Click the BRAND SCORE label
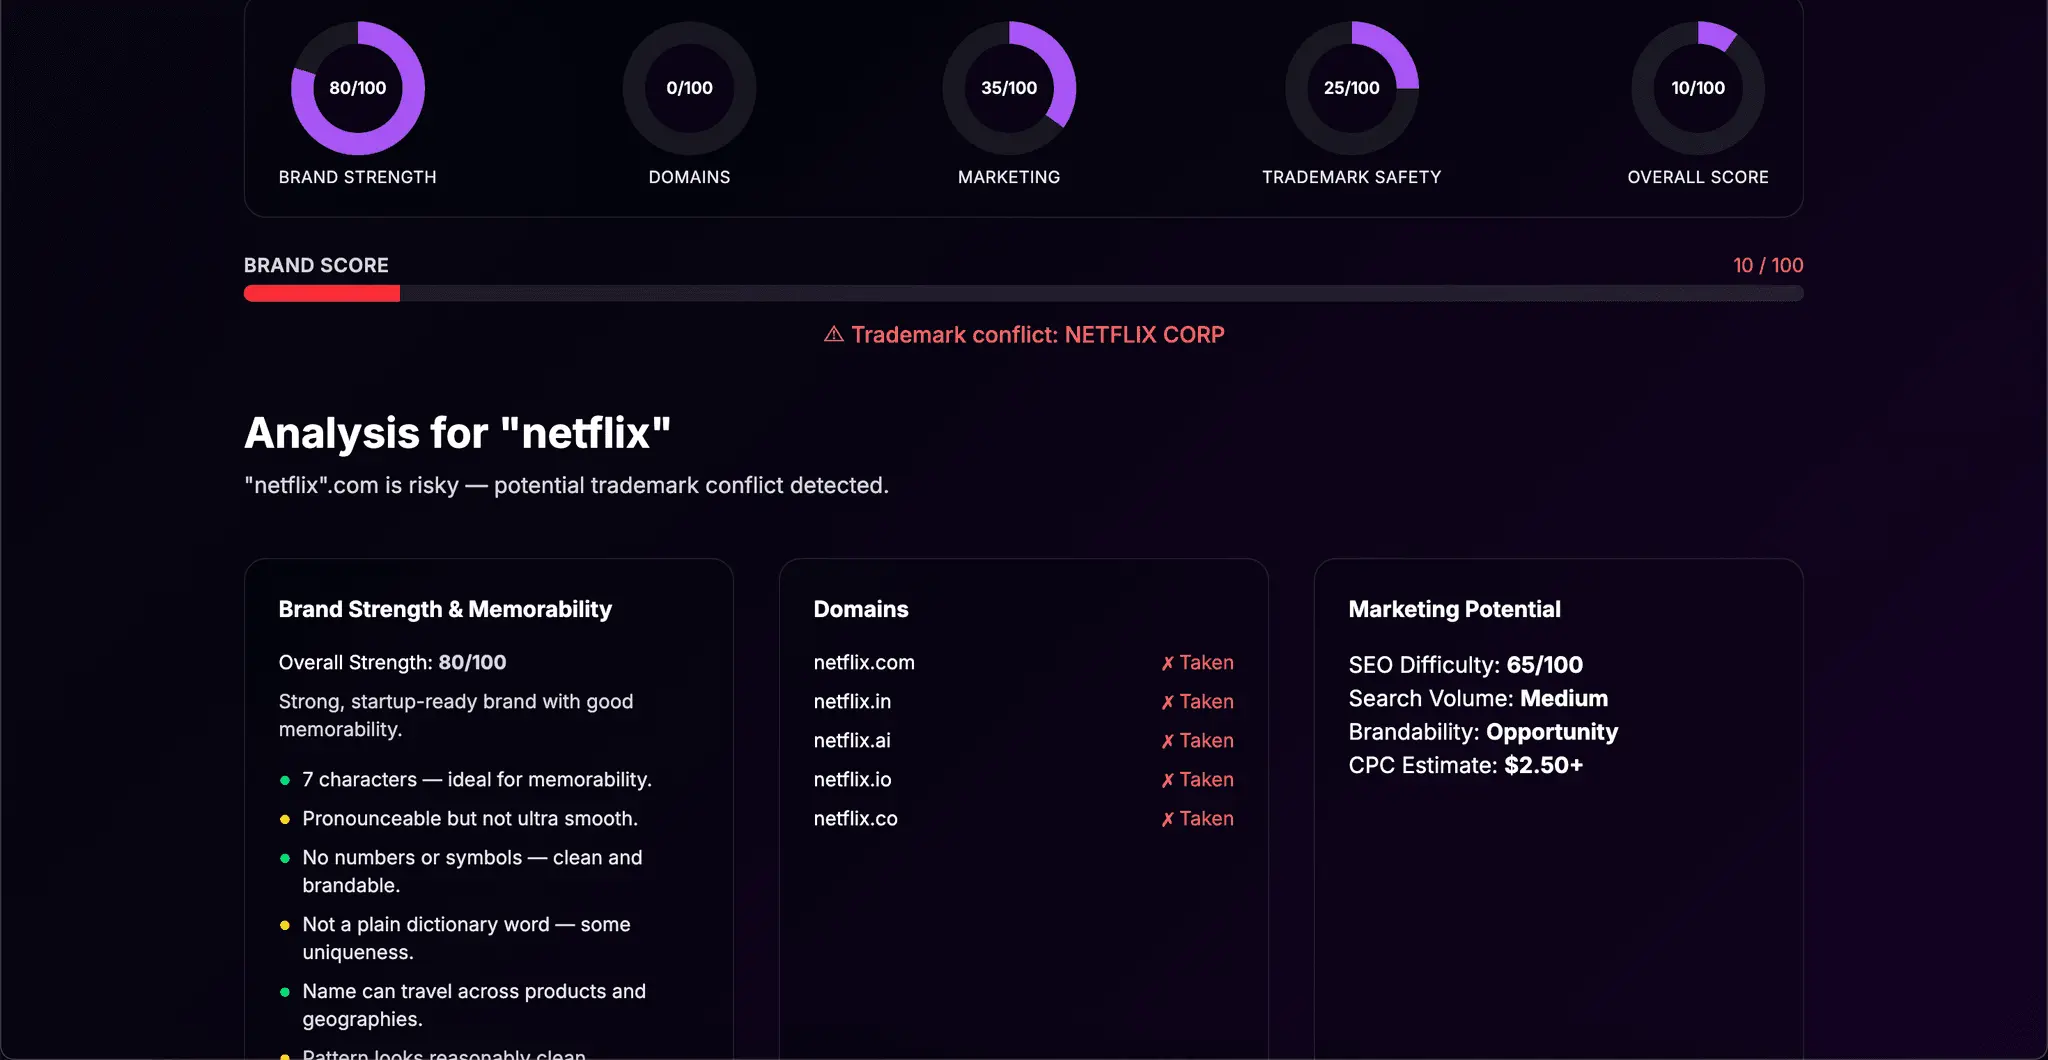 click(x=316, y=265)
